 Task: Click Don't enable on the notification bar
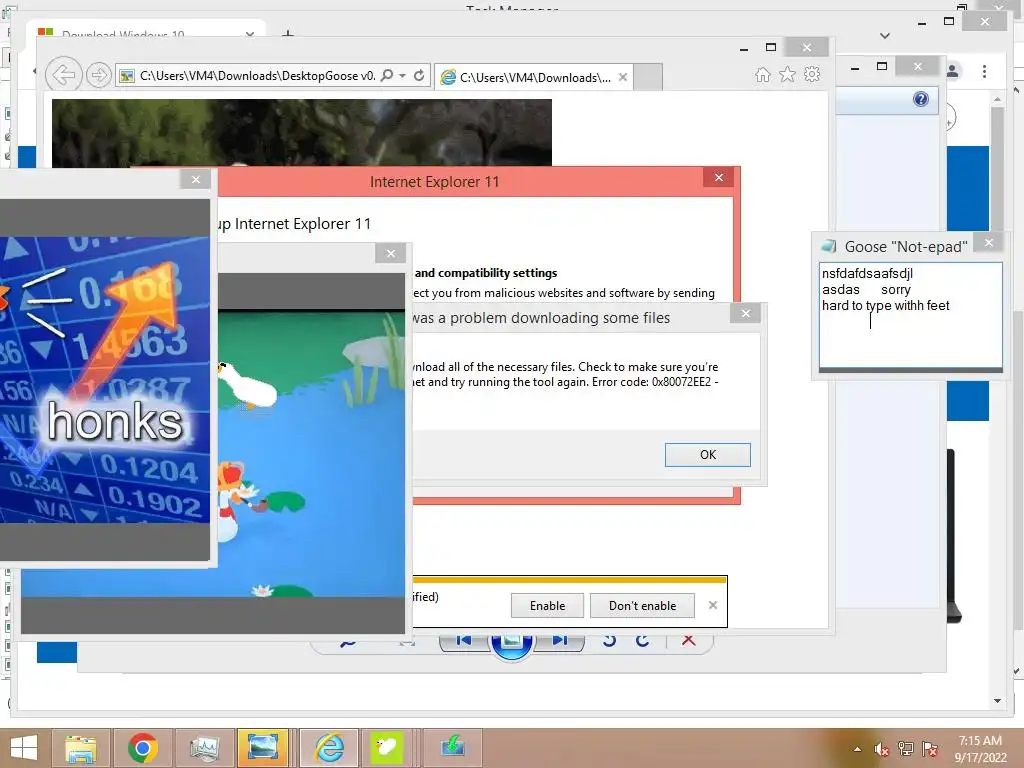point(643,605)
